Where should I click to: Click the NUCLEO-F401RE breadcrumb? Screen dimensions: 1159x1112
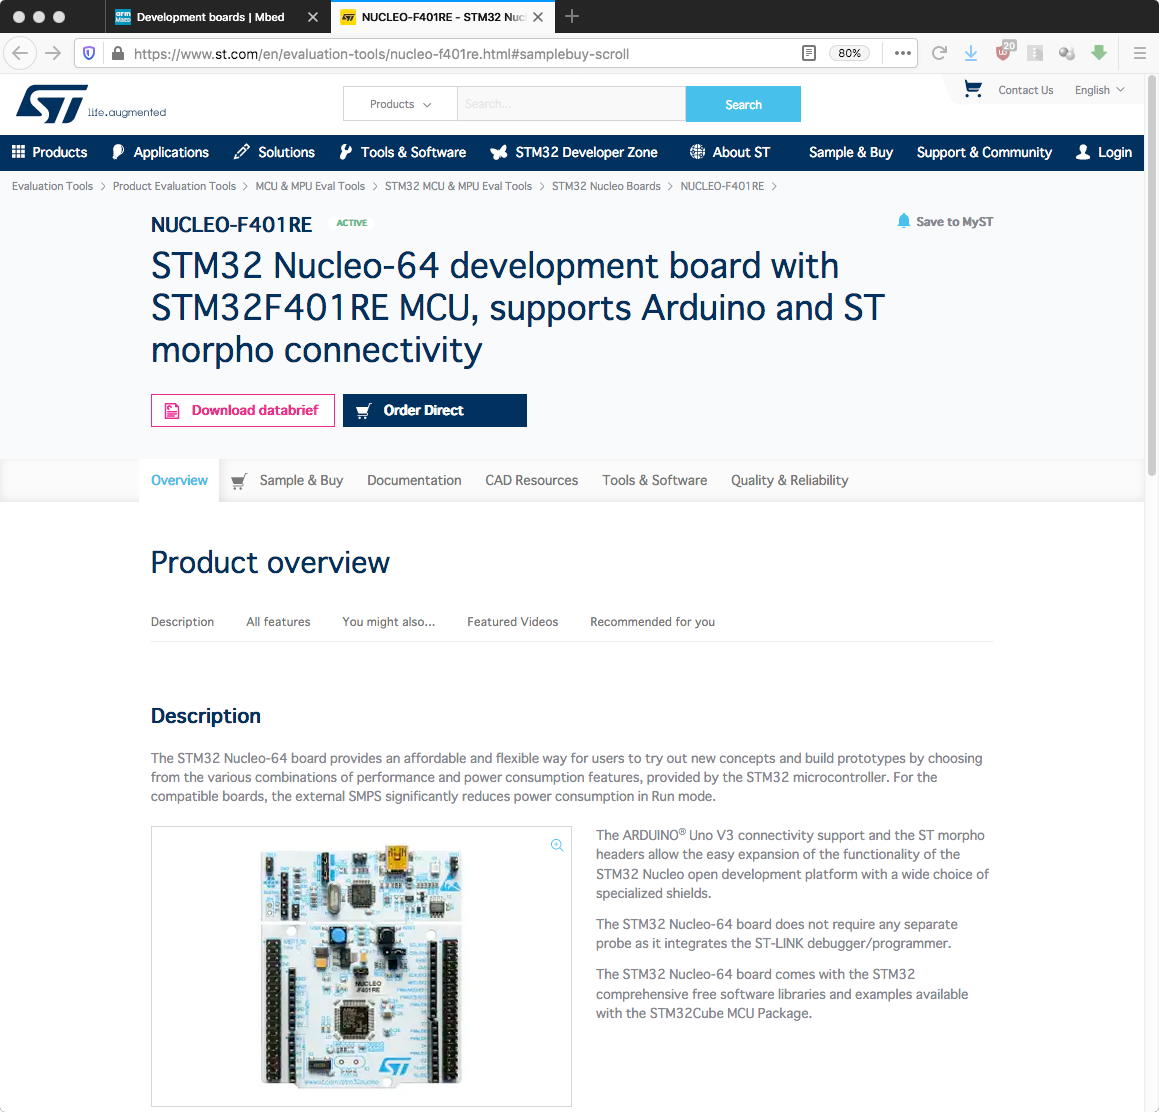click(x=722, y=186)
